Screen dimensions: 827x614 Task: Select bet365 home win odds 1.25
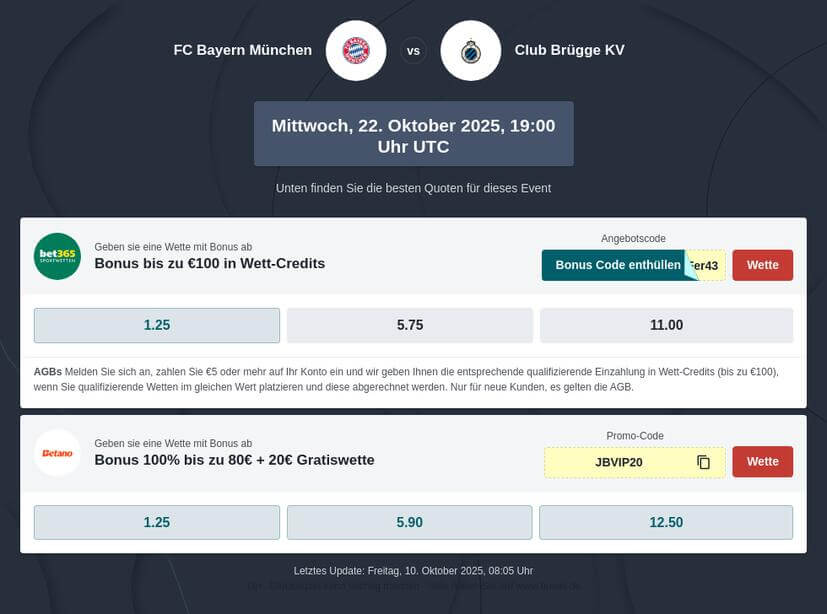[x=157, y=325]
